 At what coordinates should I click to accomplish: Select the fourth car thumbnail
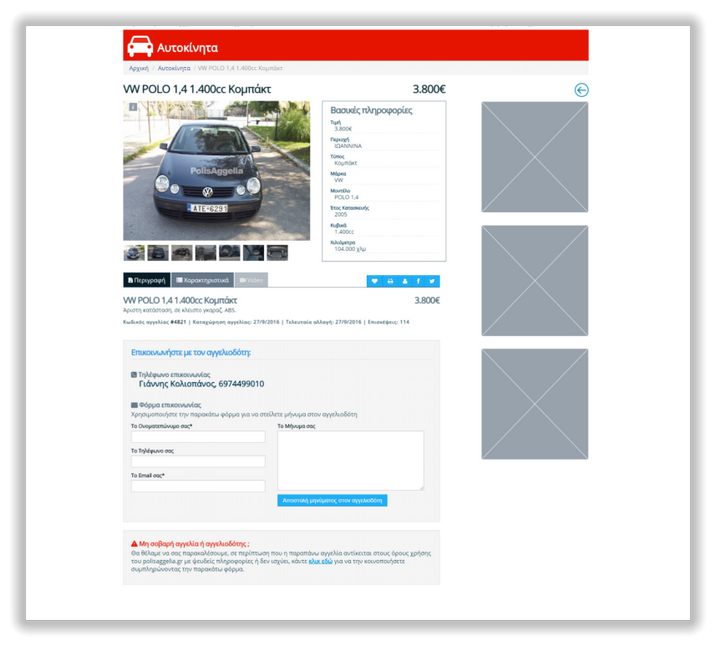pos(206,253)
